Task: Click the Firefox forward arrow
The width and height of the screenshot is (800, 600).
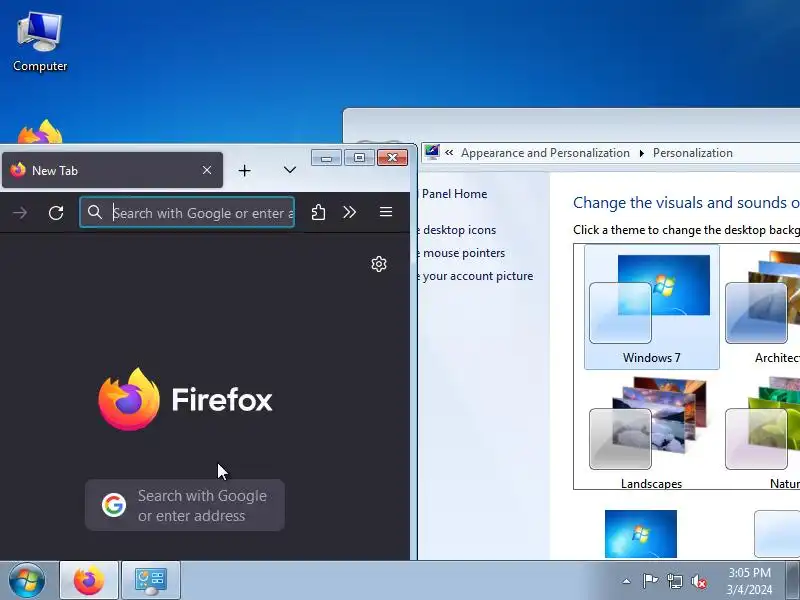Action: click(x=20, y=212)
